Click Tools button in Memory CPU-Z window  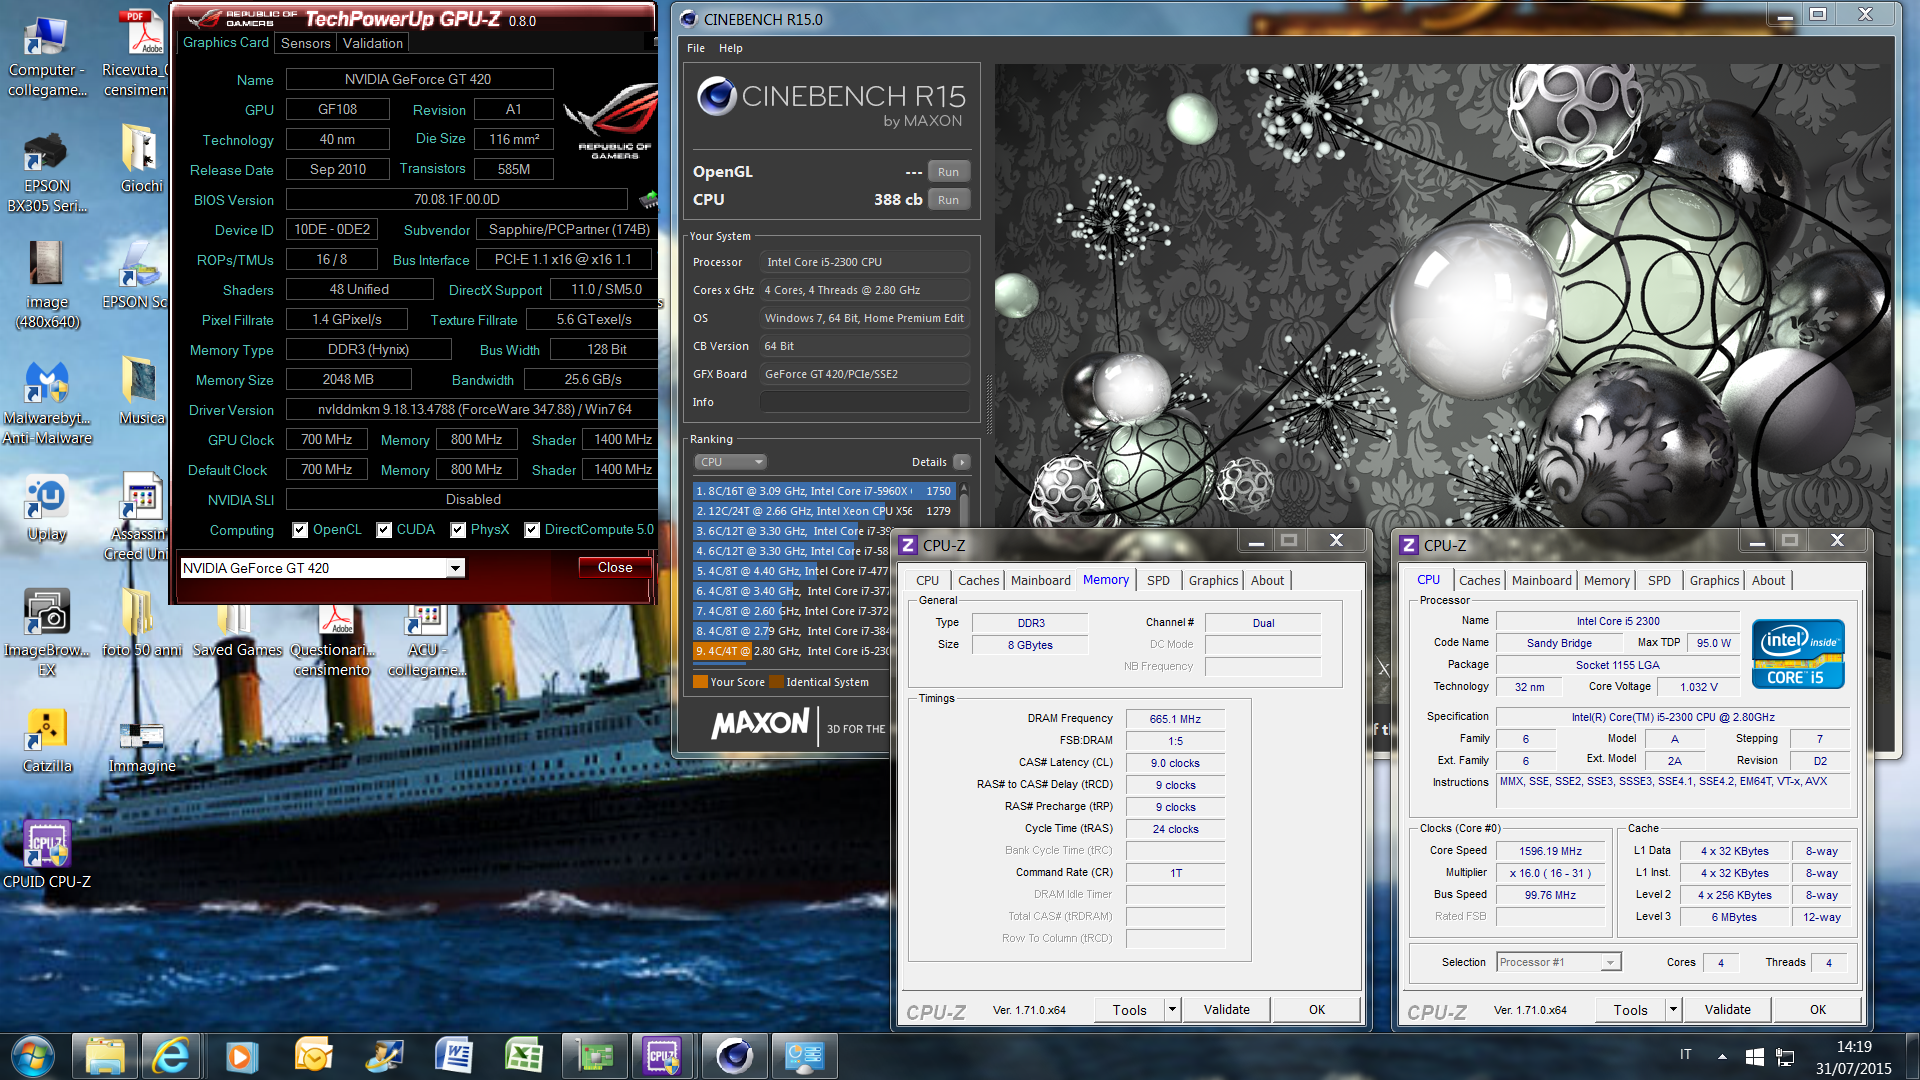(1130, 1009)
